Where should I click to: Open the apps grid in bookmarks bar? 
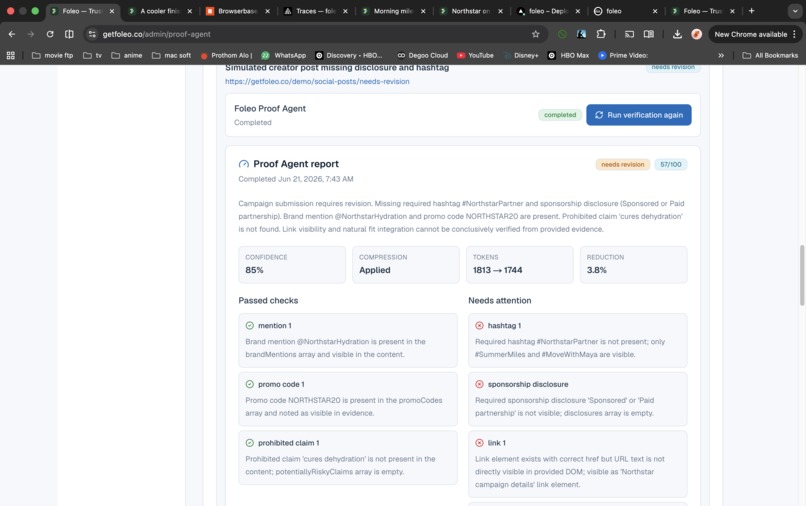click(10, 55)
